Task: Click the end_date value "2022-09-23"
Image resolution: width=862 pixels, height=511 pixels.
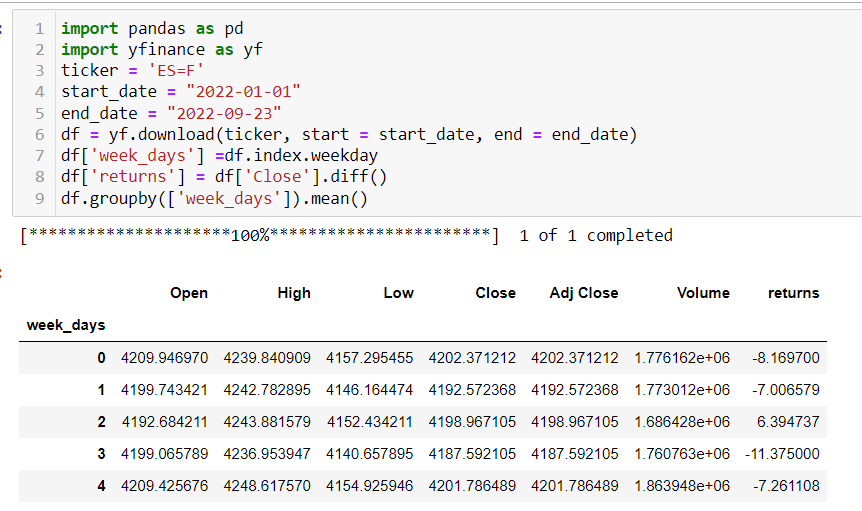Action: tap(224, 113)
